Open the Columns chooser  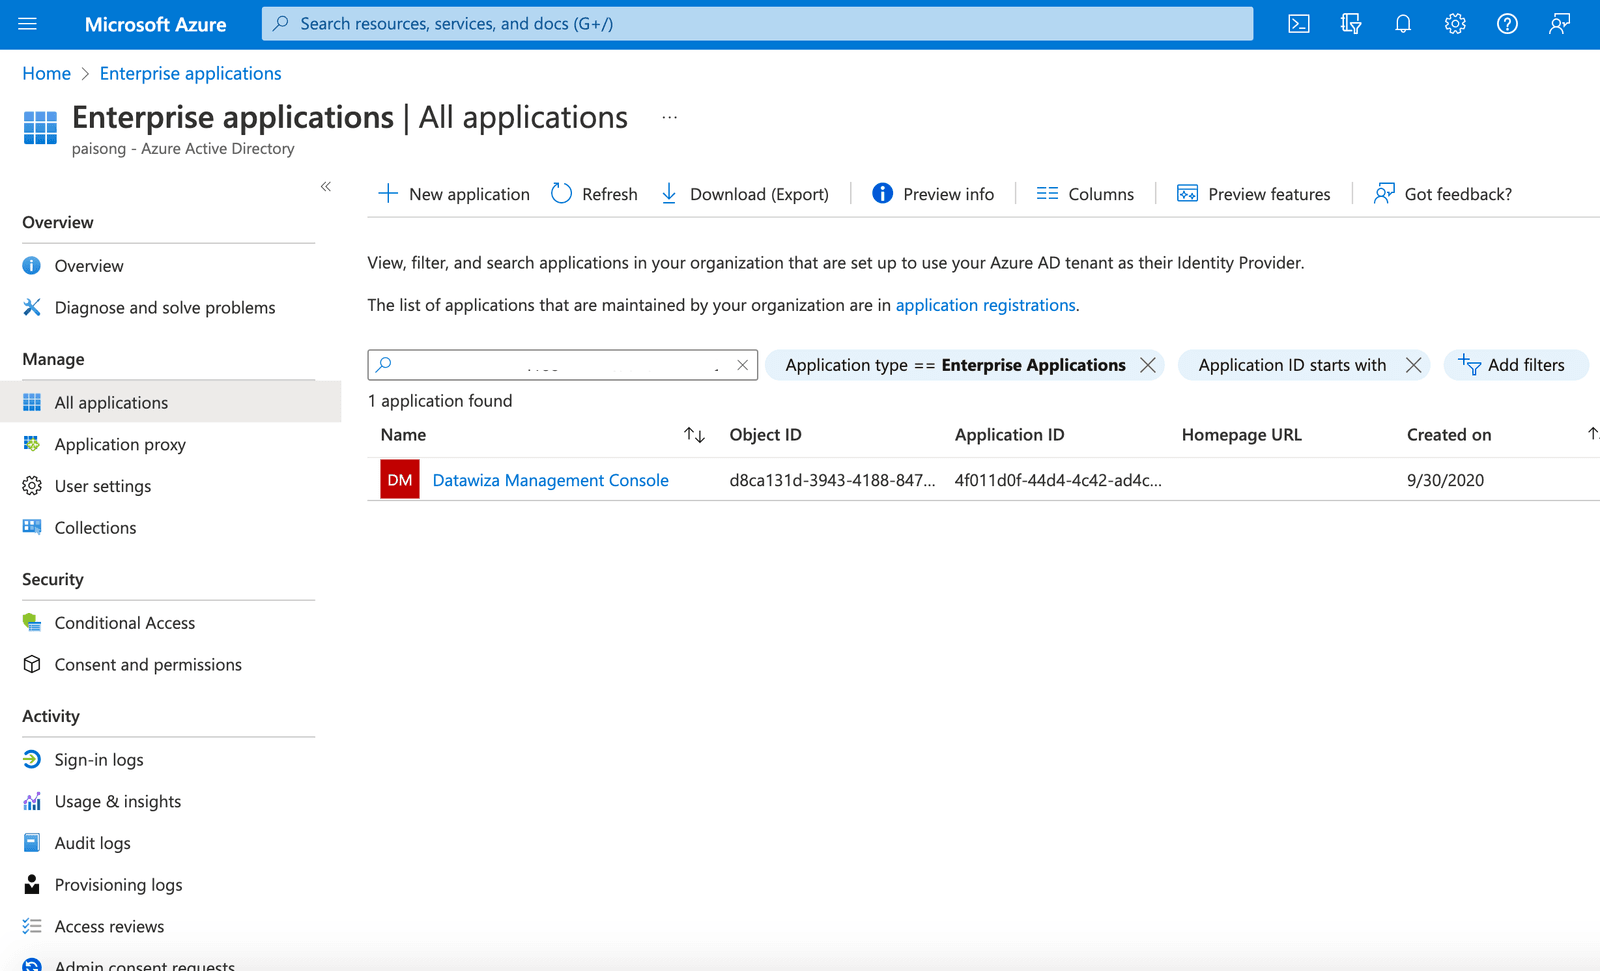coord(1085,194)
